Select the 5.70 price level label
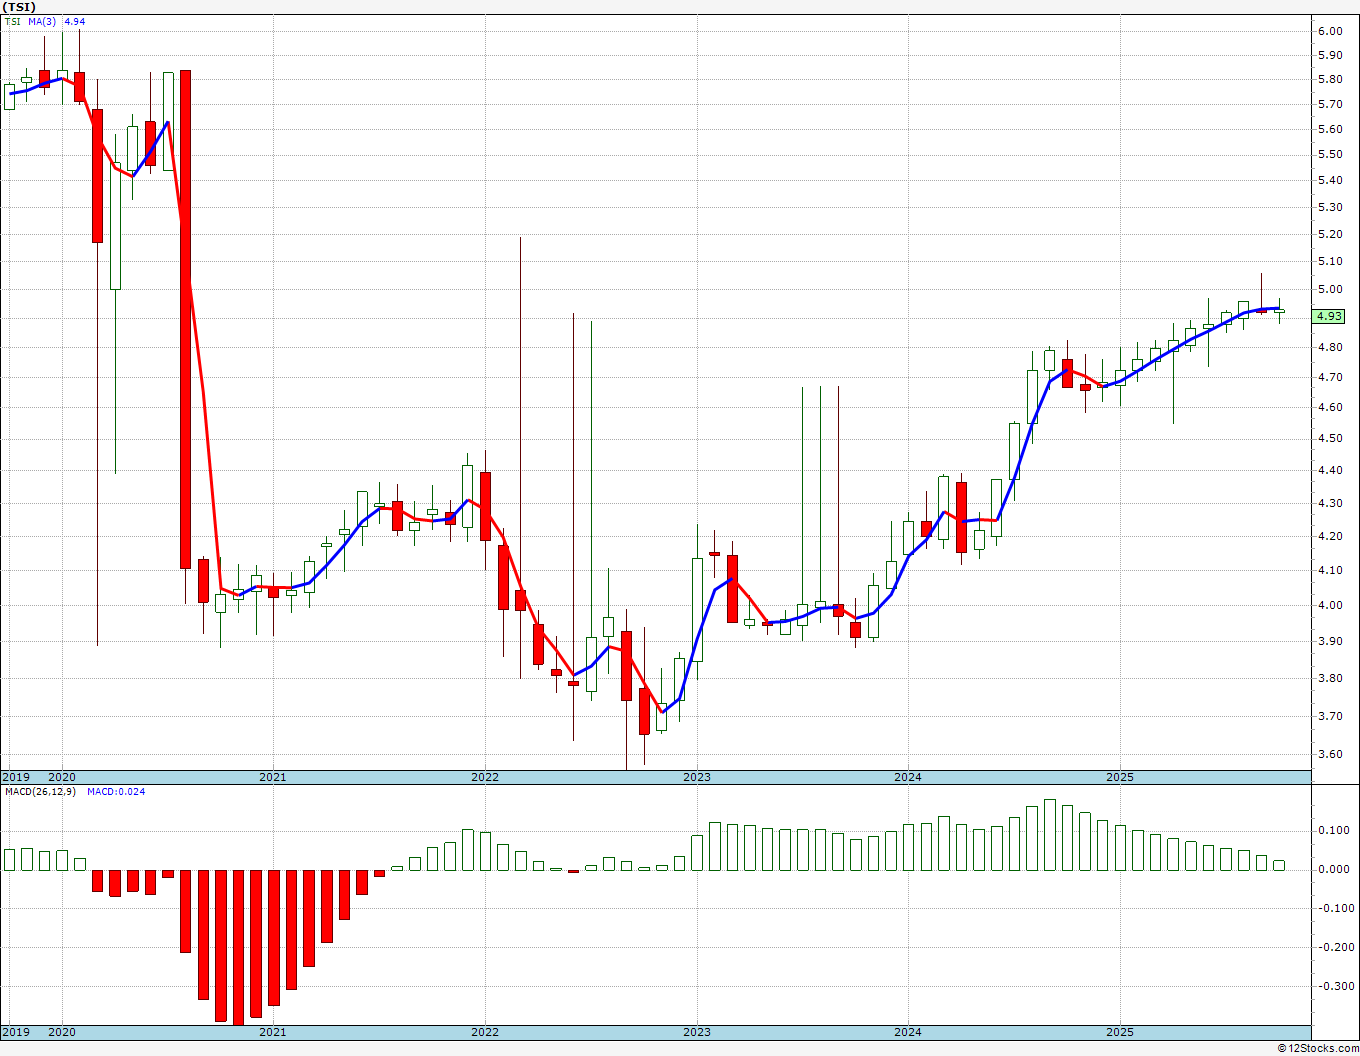 pos(1330,104)
